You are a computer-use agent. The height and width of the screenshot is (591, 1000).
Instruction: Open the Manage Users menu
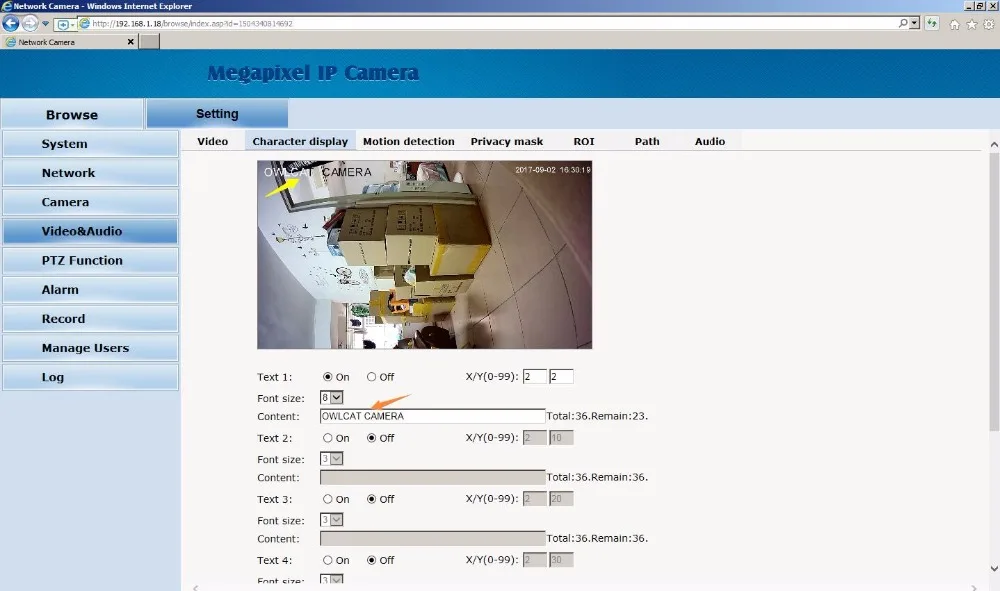[90, 348]
